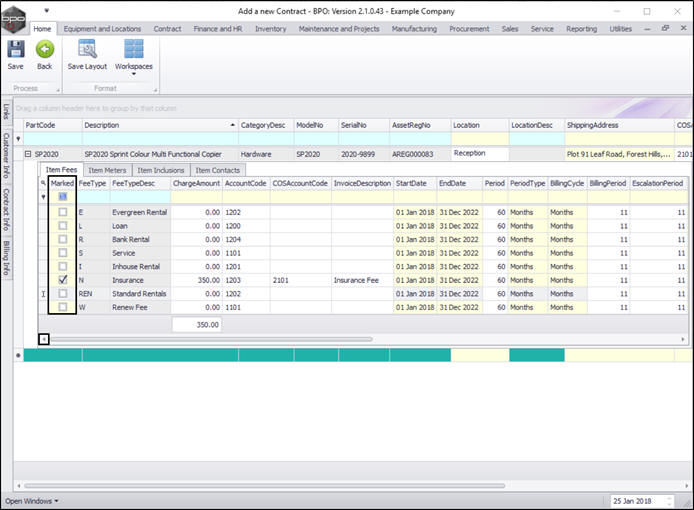Click the Location cell showing Reception
The image size is (694, 510).
[x=479, y=154]
